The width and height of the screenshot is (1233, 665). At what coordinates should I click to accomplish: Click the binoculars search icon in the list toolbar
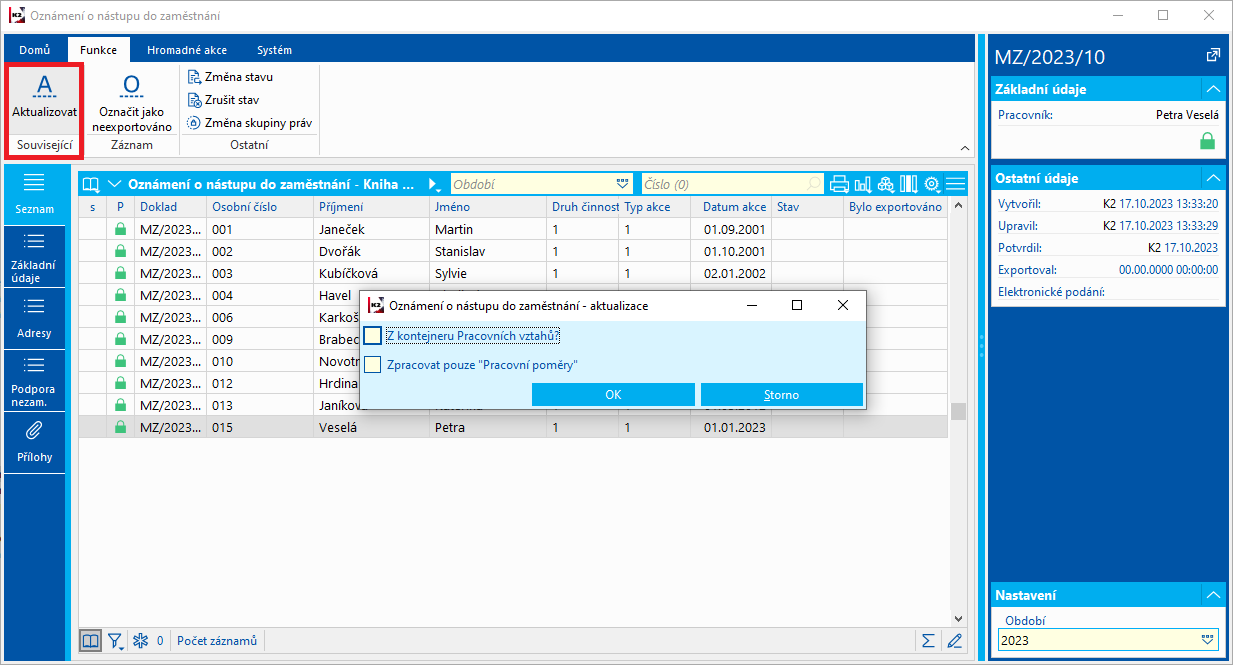886,184
